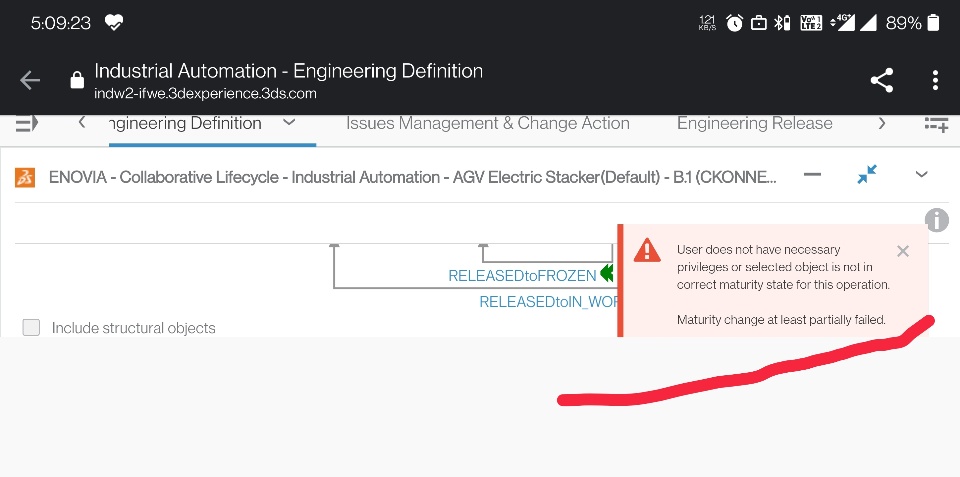
Task: Click the ENOVIA Collaborative Lifecycle app icon
Action: (26, 177)
